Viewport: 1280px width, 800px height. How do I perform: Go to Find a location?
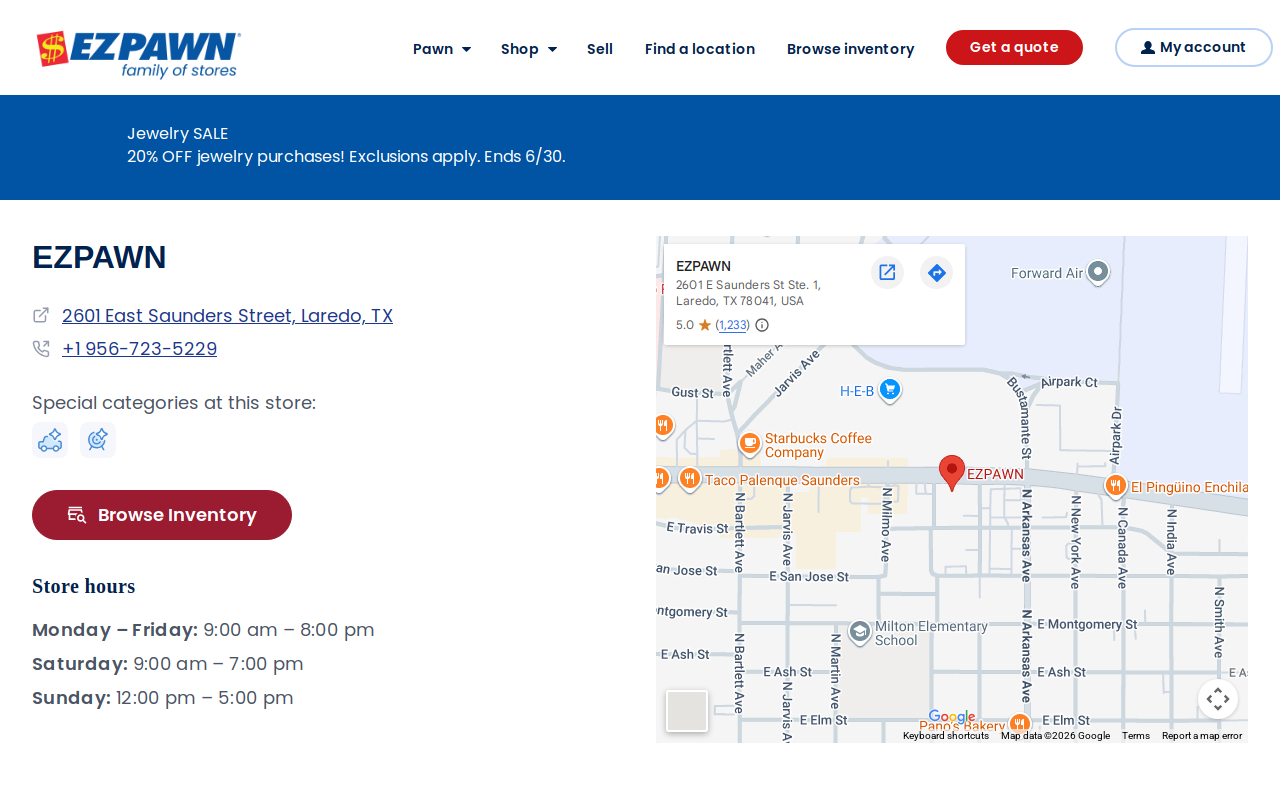pos(700,49)
